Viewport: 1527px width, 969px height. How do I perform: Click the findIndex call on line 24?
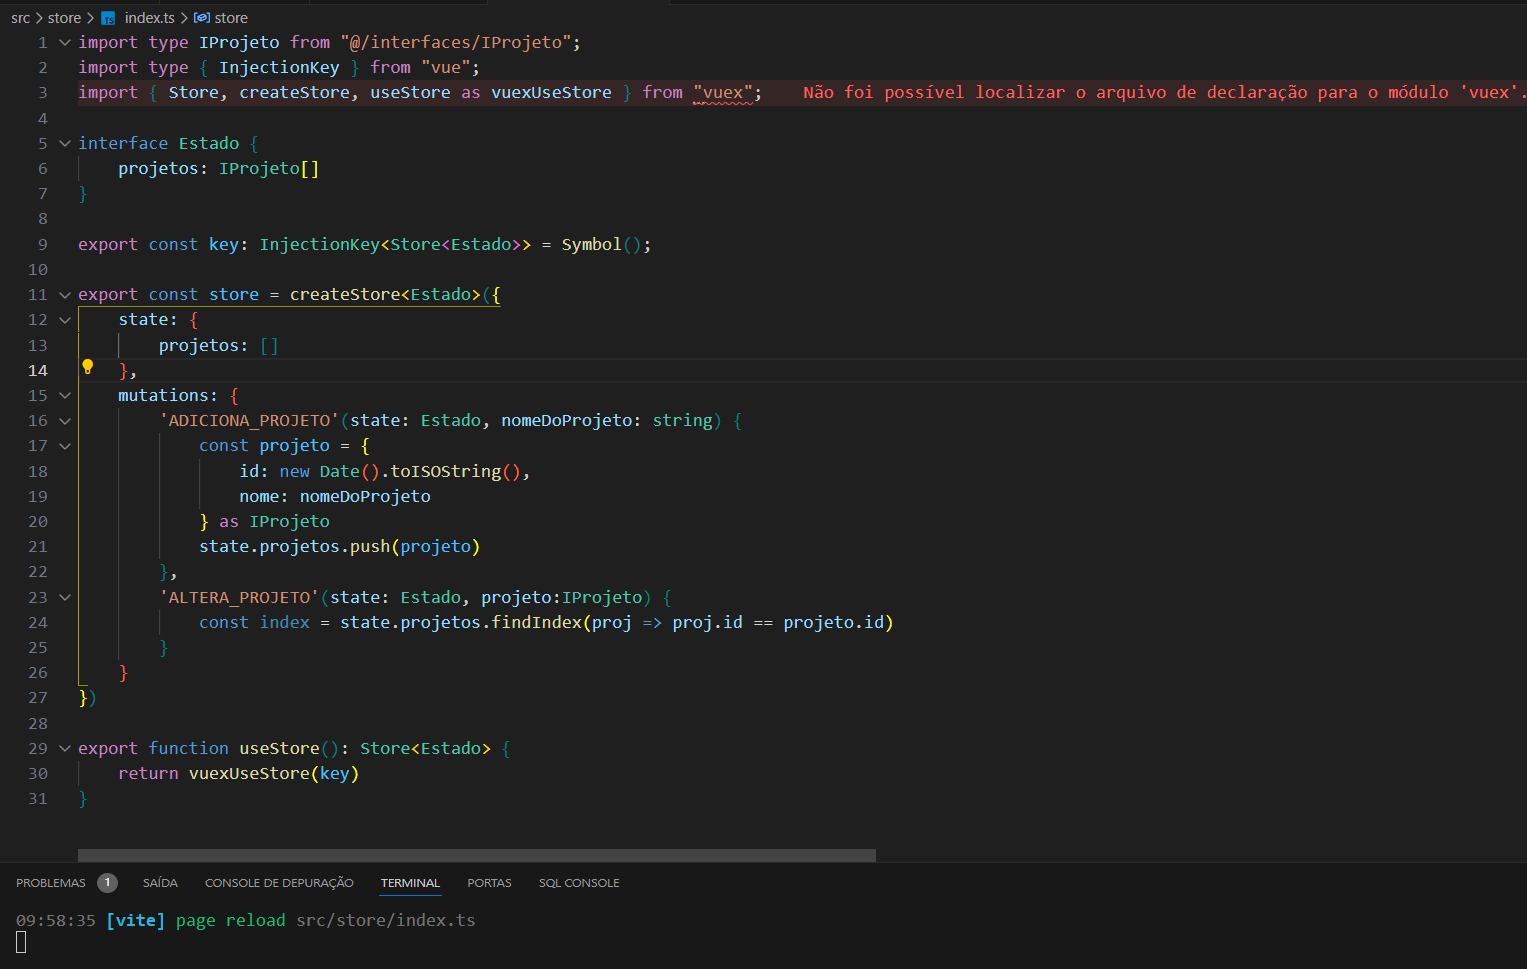536,623
